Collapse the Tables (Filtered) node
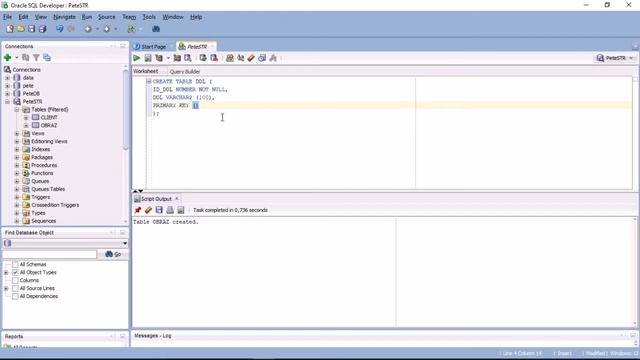 [17, 109]
